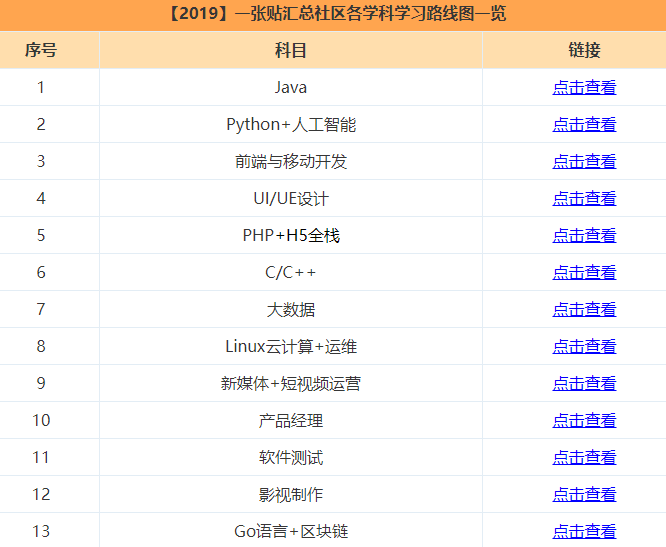Select the 产品经理 subject cell
Screen dimensions: 666x547
click(291, 420)
